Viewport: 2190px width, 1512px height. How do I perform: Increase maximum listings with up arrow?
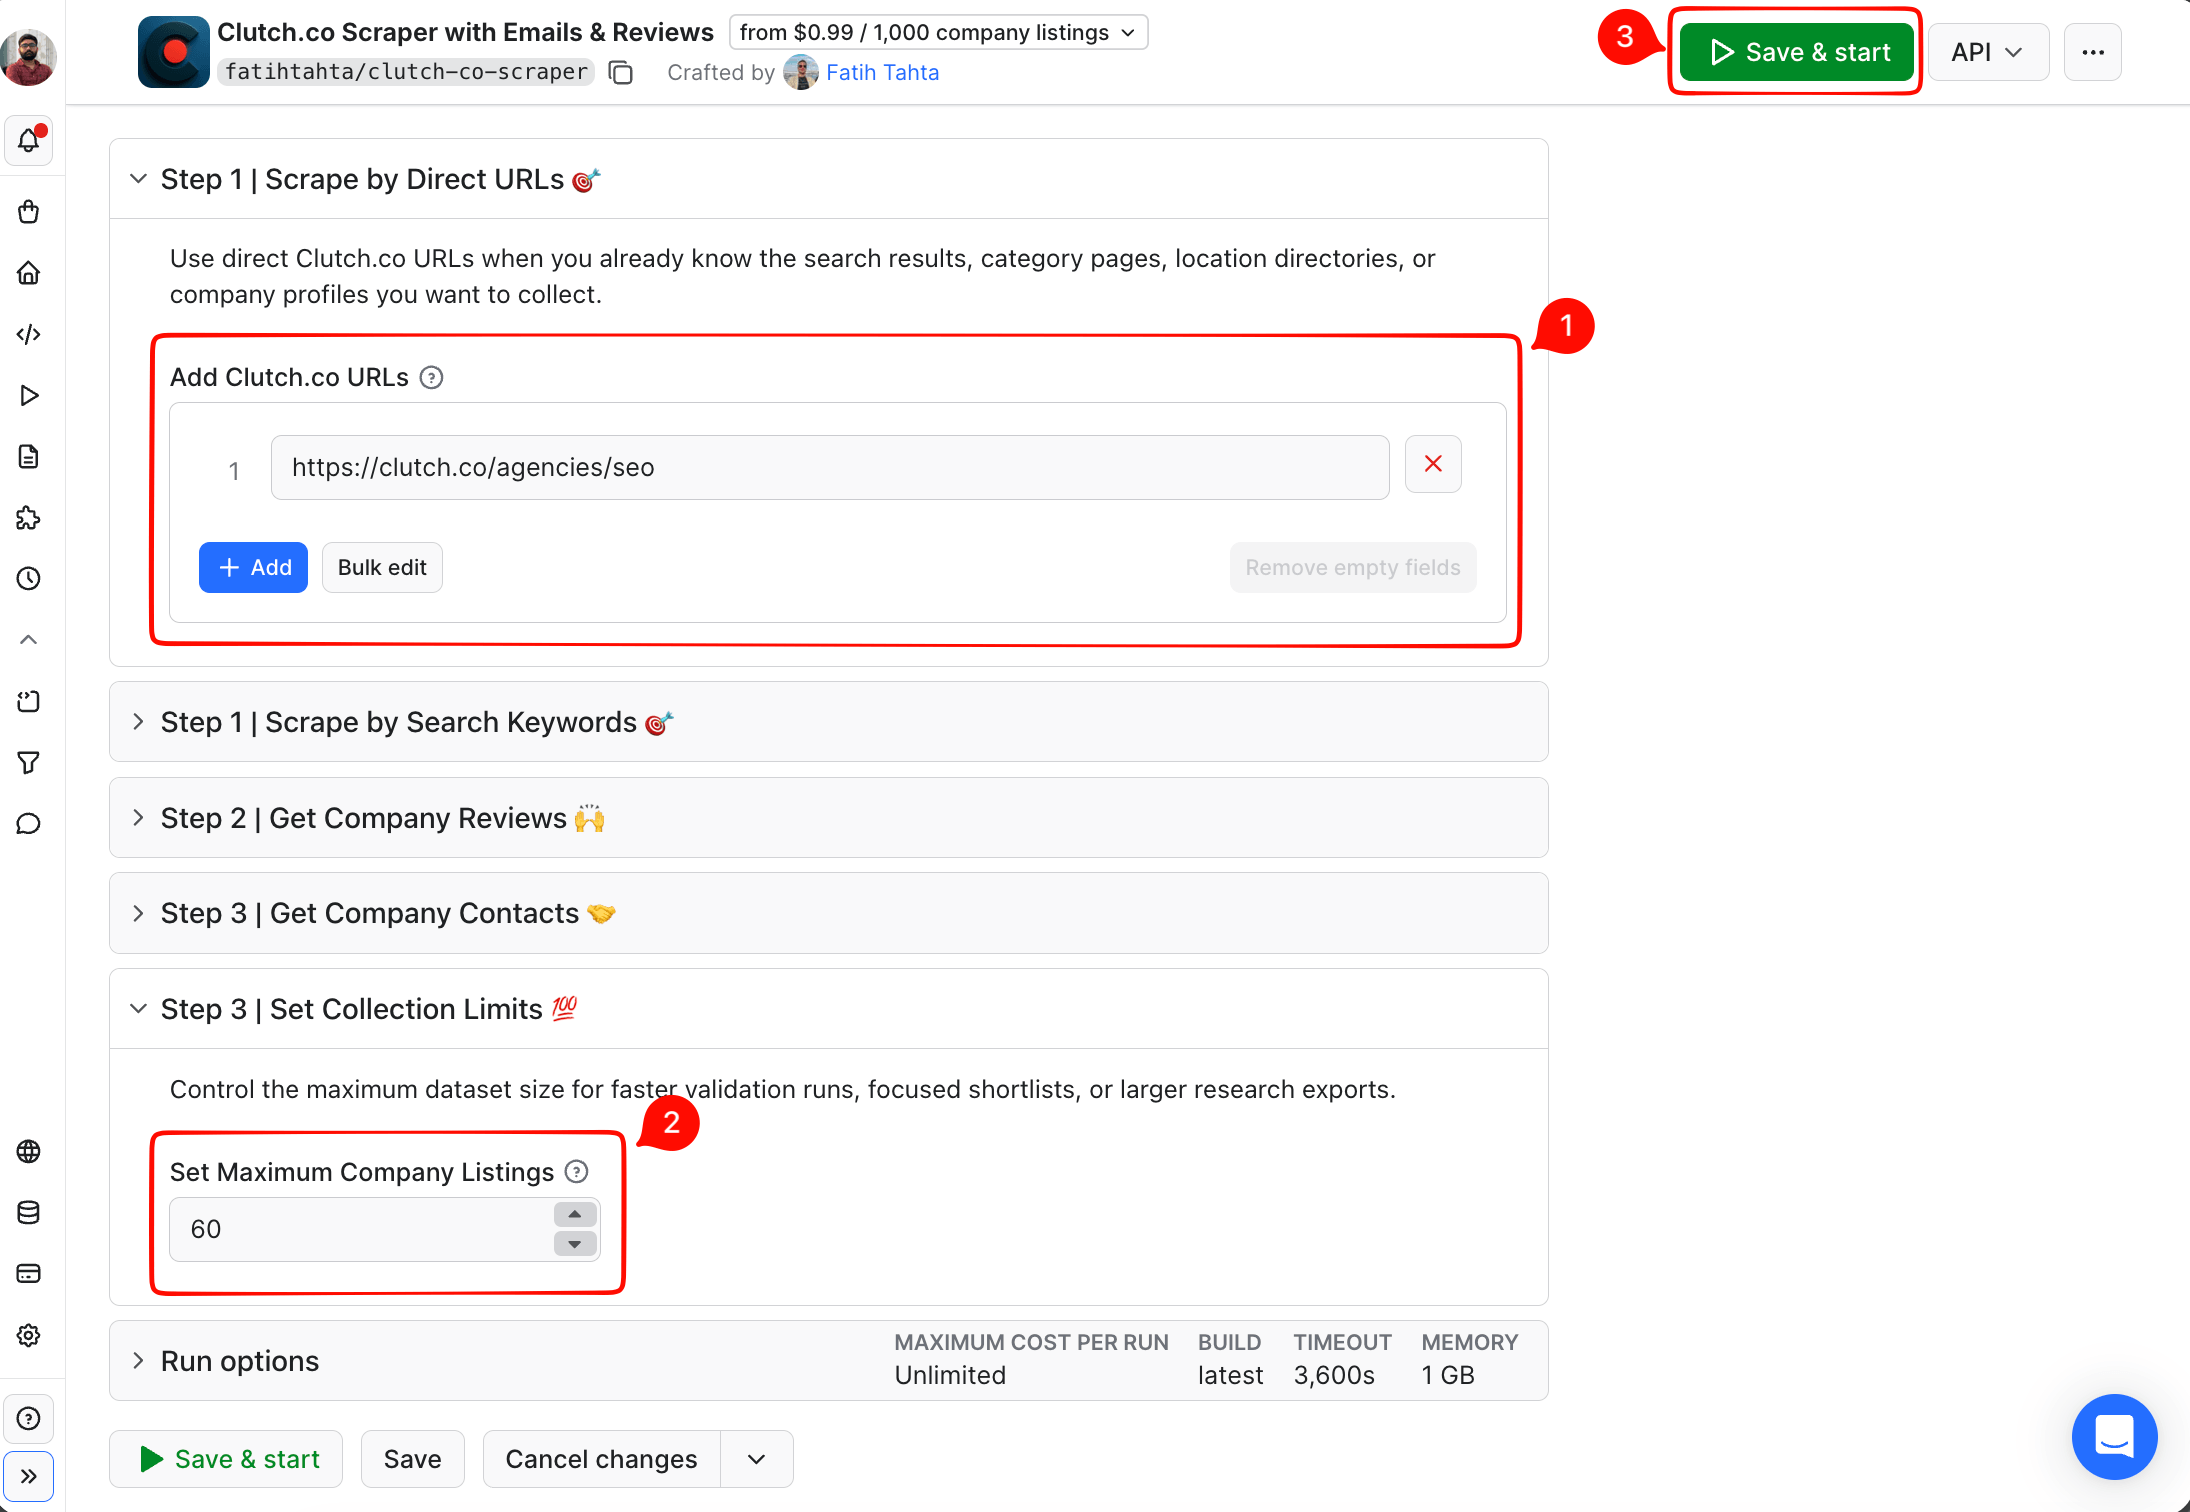pyautogui.click(x=575, y=1214)
